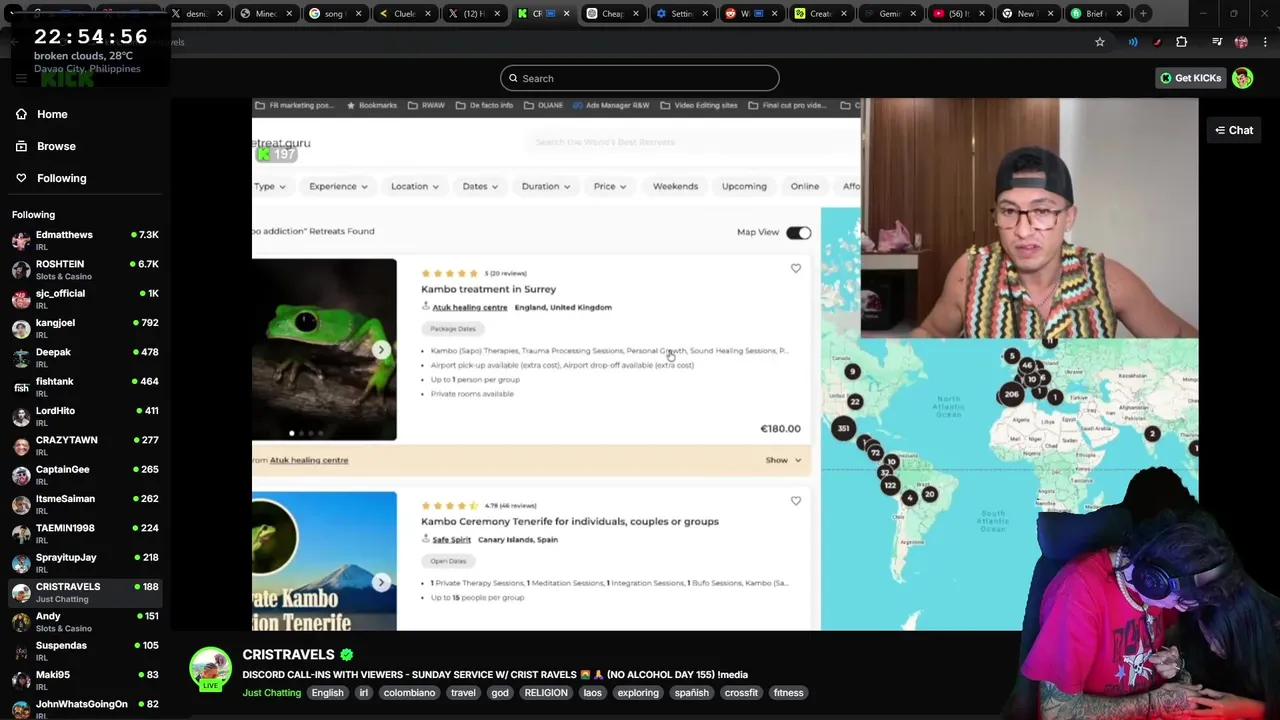Expand the Experience filter dropdown
Screen dimensions: 1280x720
(338, 186)
